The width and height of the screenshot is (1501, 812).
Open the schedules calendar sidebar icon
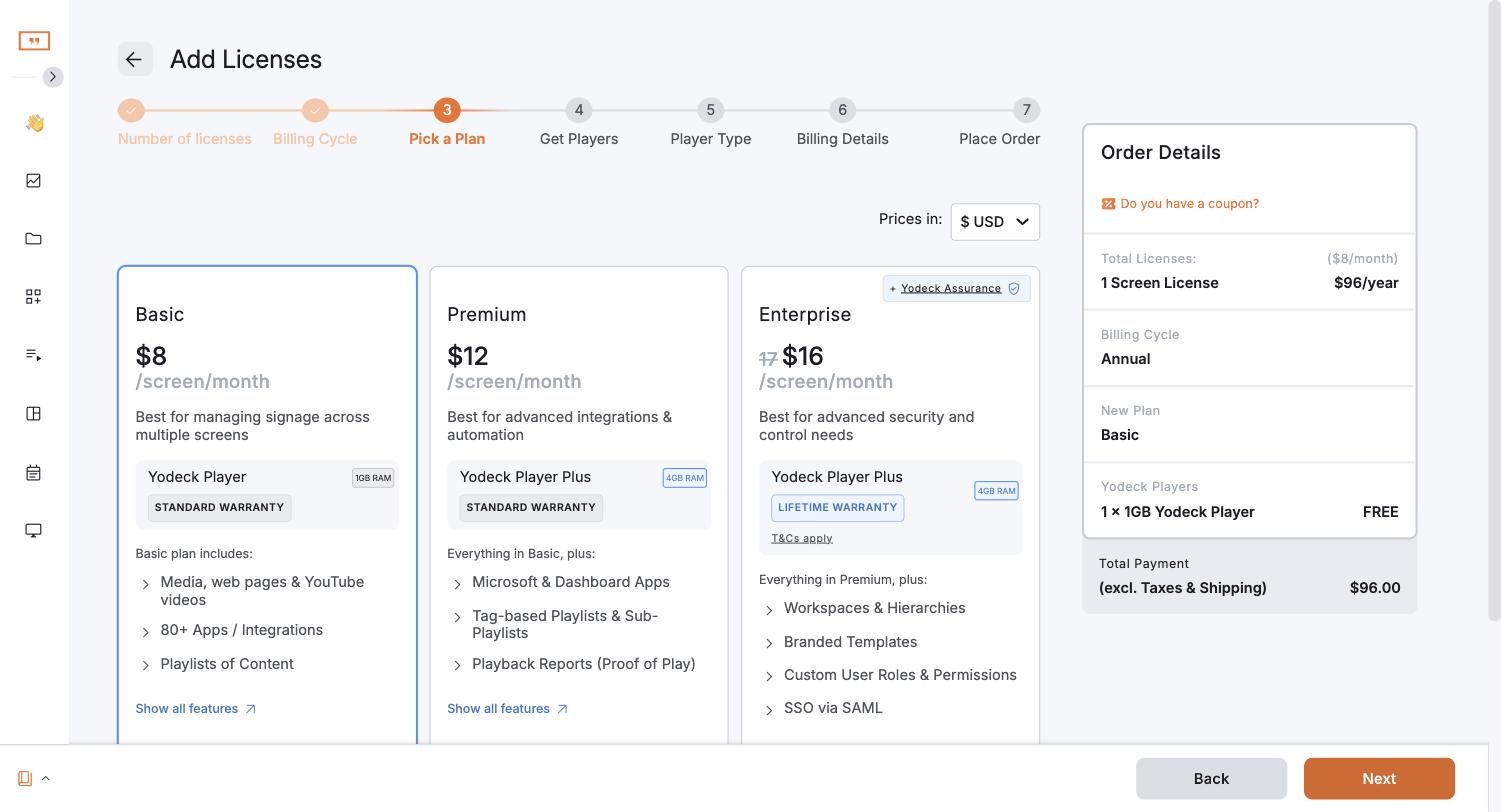(x=34, y=473)
